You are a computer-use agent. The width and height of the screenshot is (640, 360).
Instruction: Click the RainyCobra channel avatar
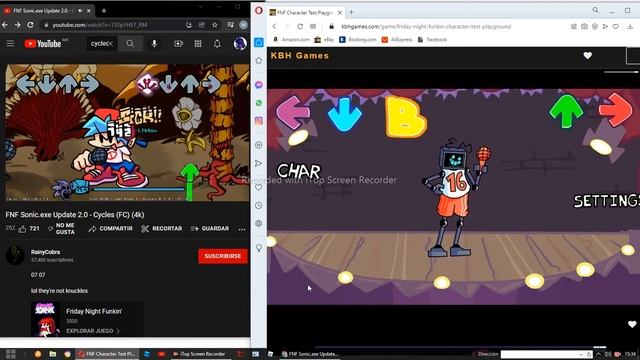pyautogui.click(x=15, y=256)
